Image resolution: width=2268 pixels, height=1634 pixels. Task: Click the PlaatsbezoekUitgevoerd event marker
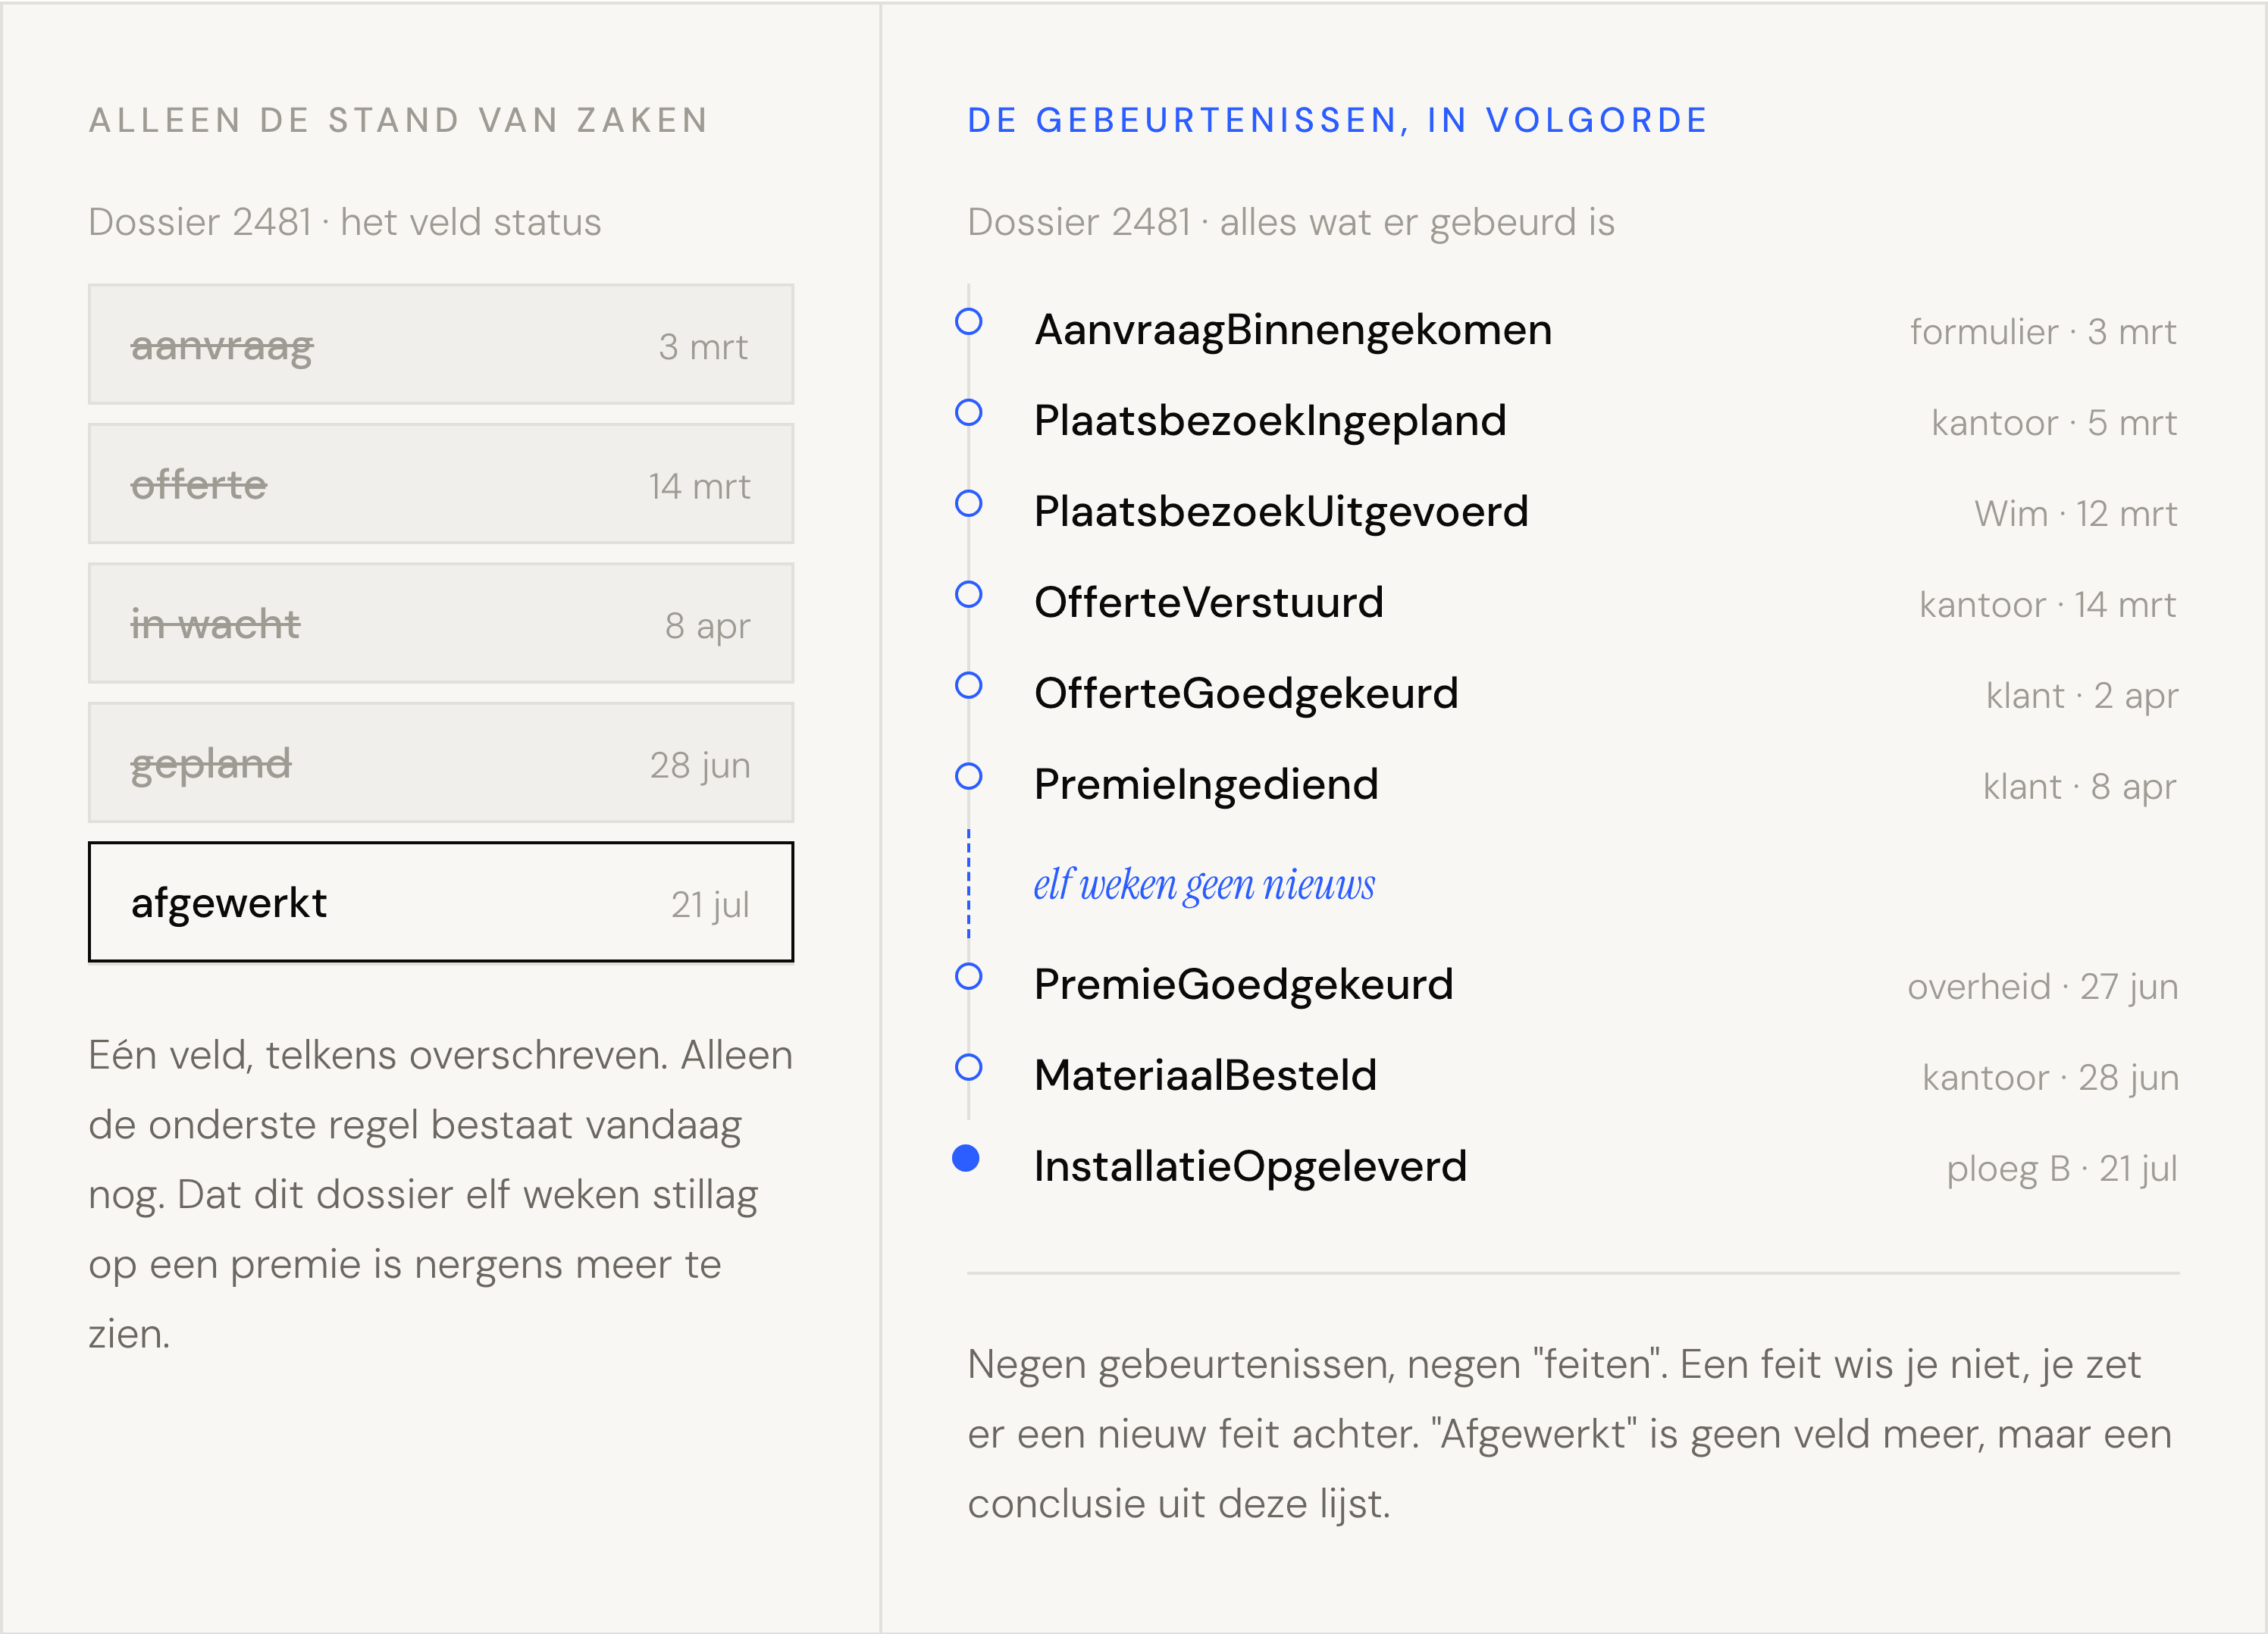coord(968,504)
